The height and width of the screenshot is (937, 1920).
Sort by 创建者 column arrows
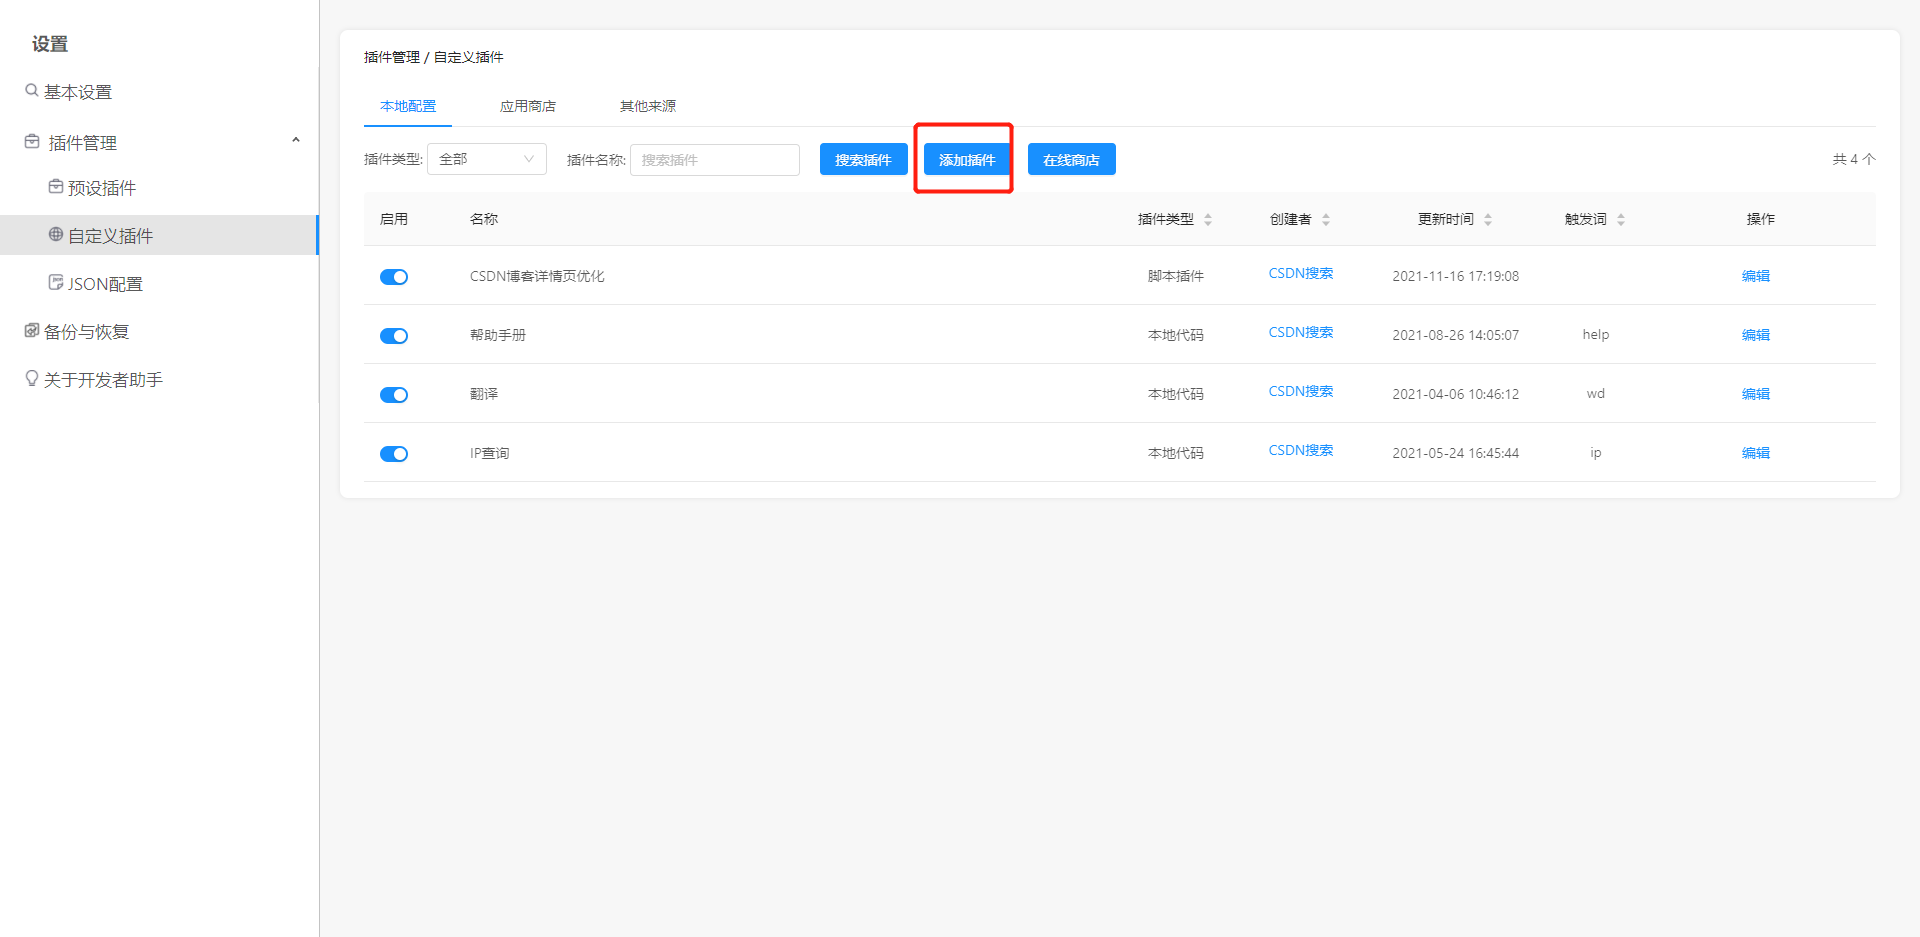[x=1326, y=220]
